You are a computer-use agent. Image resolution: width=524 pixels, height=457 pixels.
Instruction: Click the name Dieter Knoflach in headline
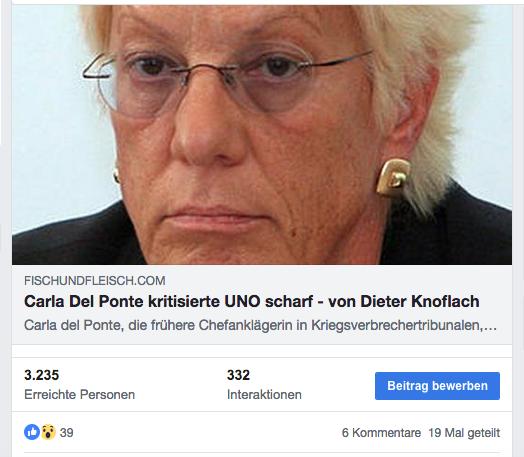pyautogui.click(x=420, y=301)
